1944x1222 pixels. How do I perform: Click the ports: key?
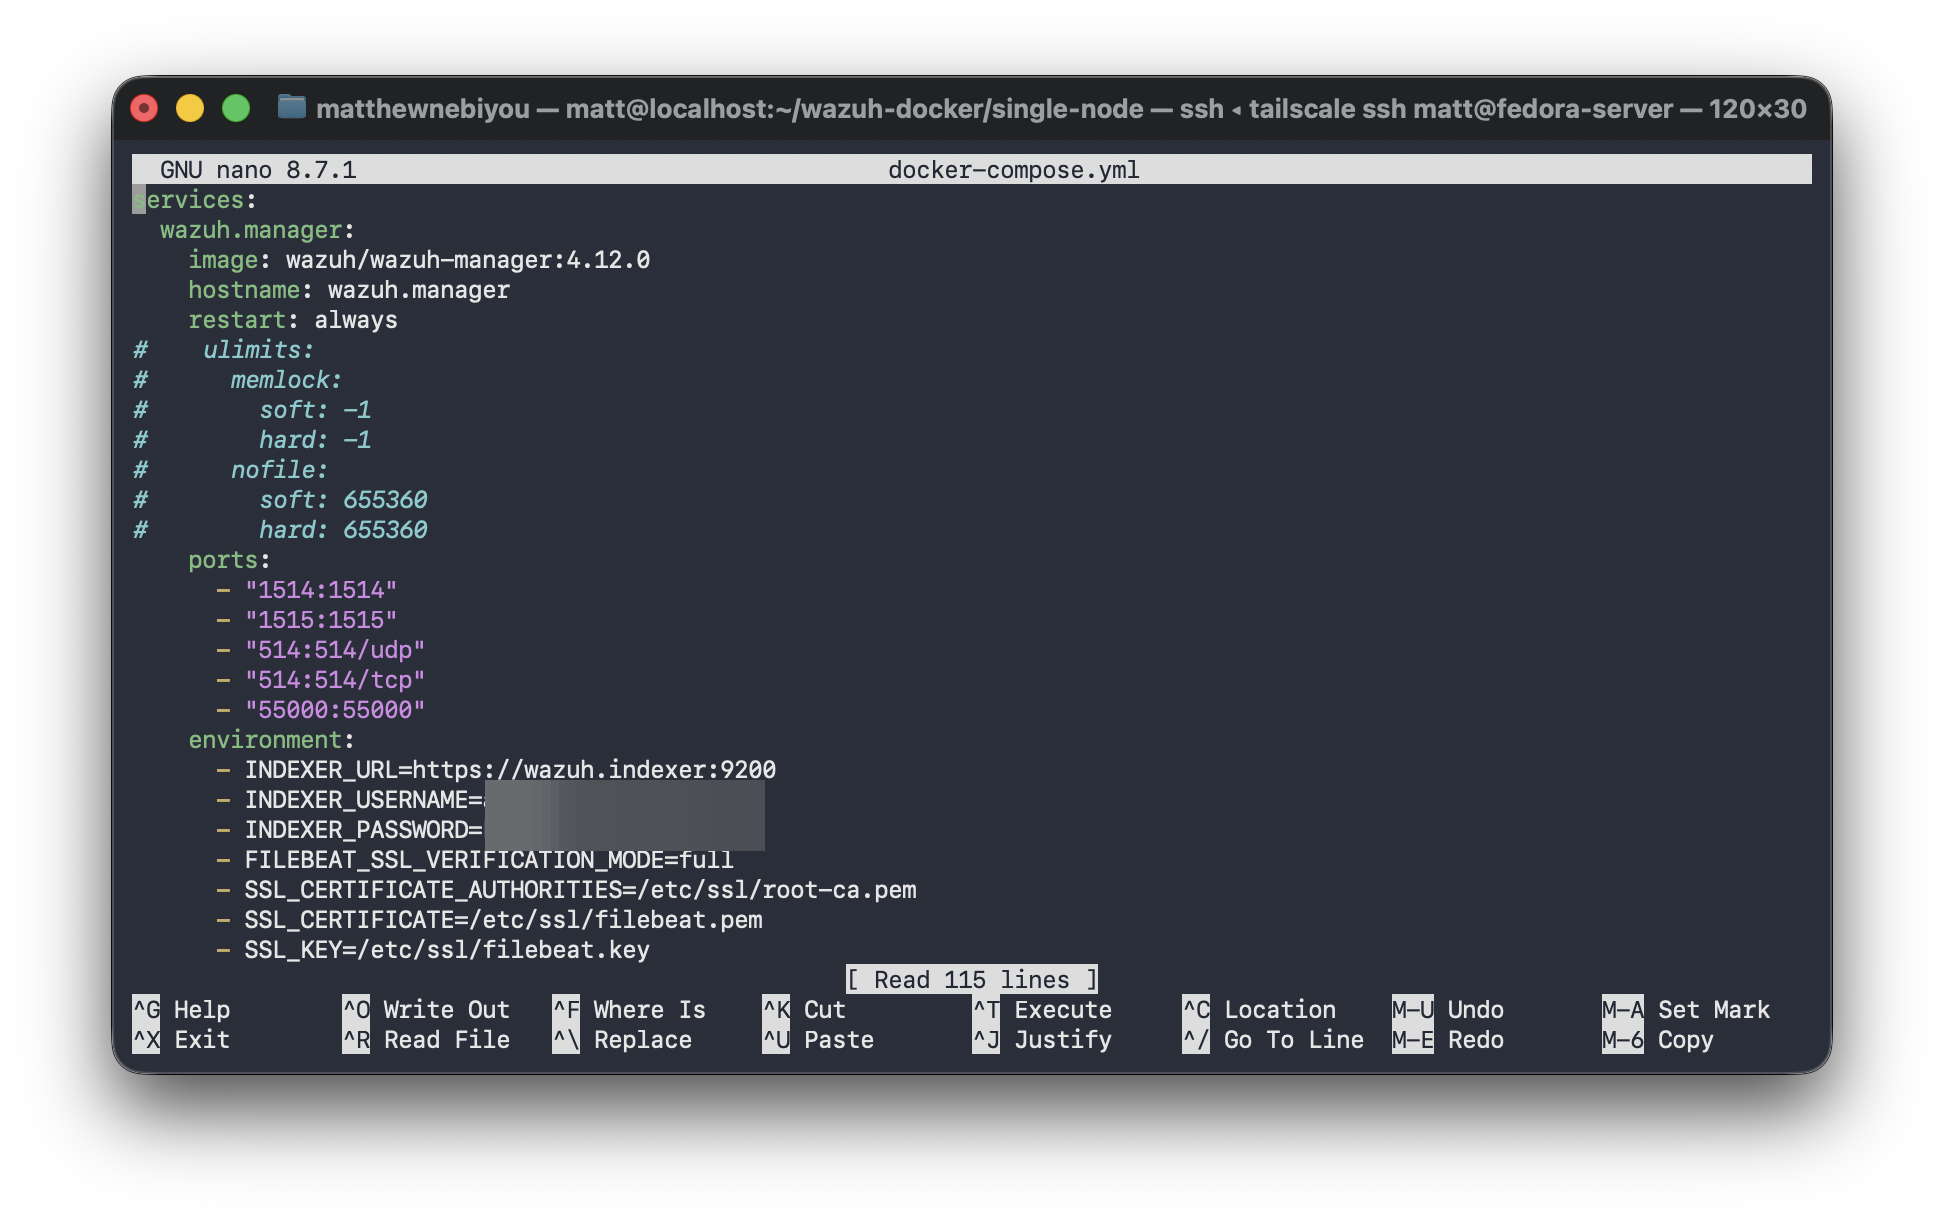pos(229,560)
